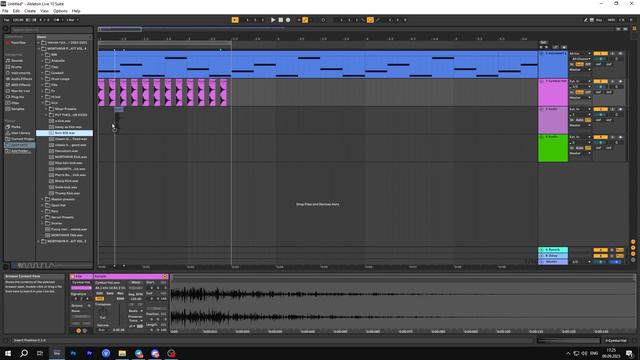
Task: Open the Help menu
Action: [x=76, y=11]
